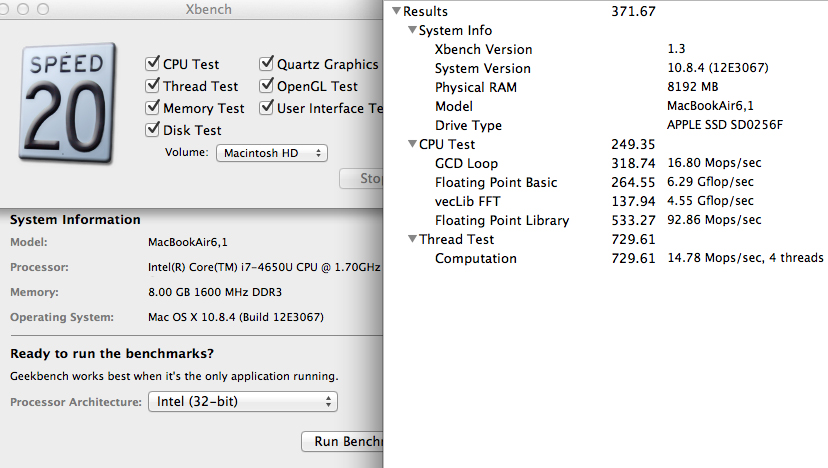Select the Computation row under Thread Test
This screenshot has height=468, width=828.
point(606,258)
